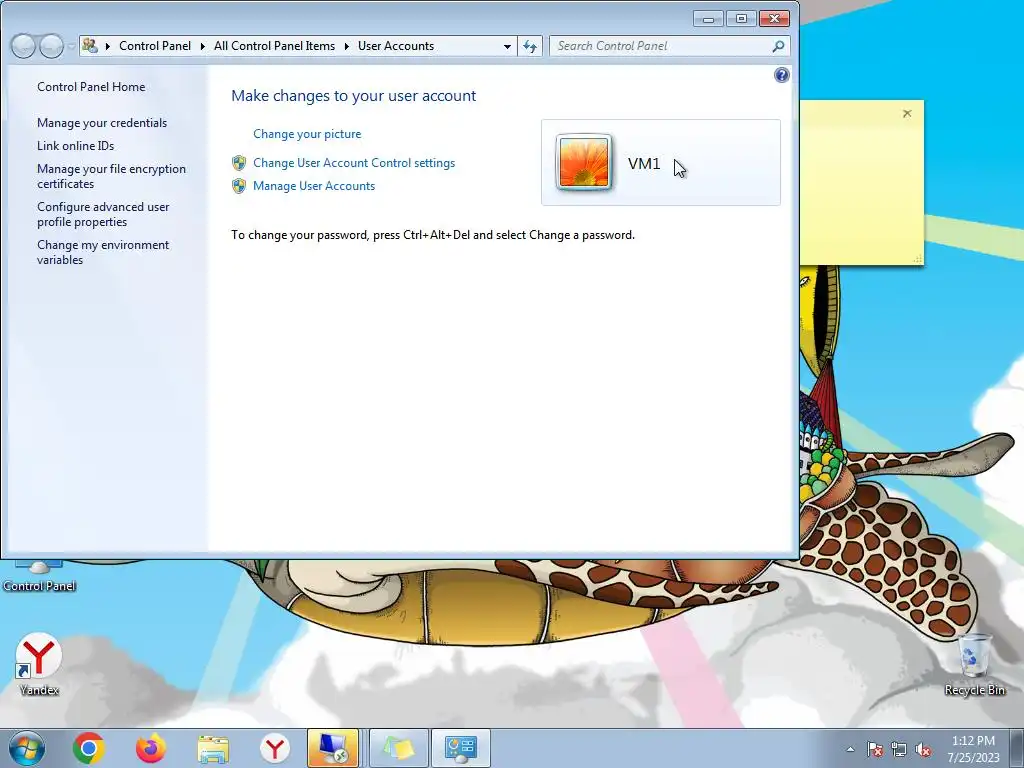Open Help via blue question mark icon
Image resolution: width=1024 pixels, height=768 pixels.
pyautogui.click(x=781, y=75)
